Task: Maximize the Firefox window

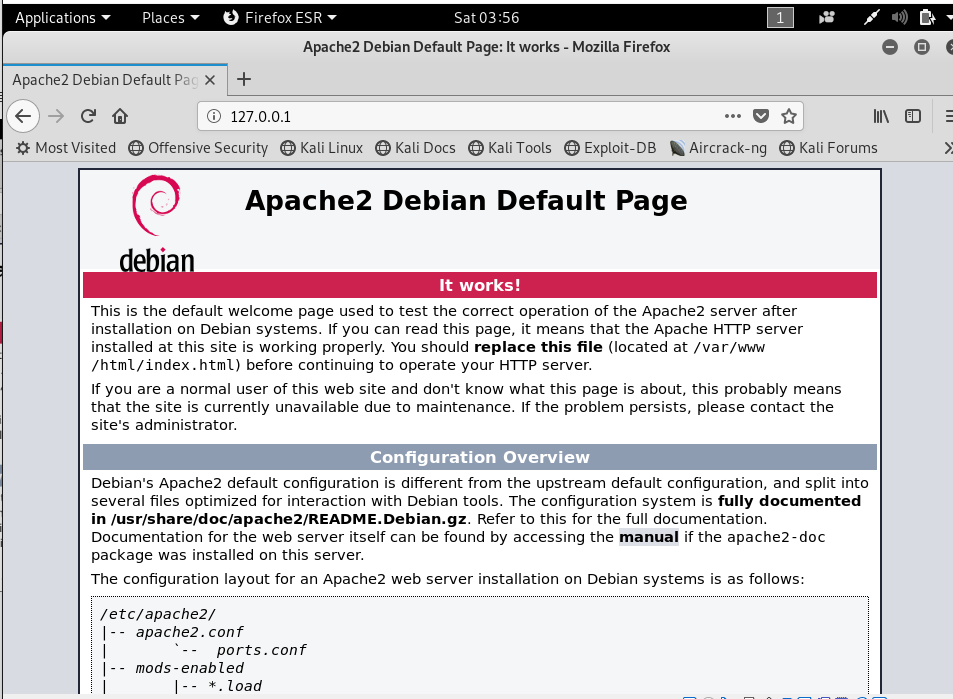Action: tap(921, 47)
